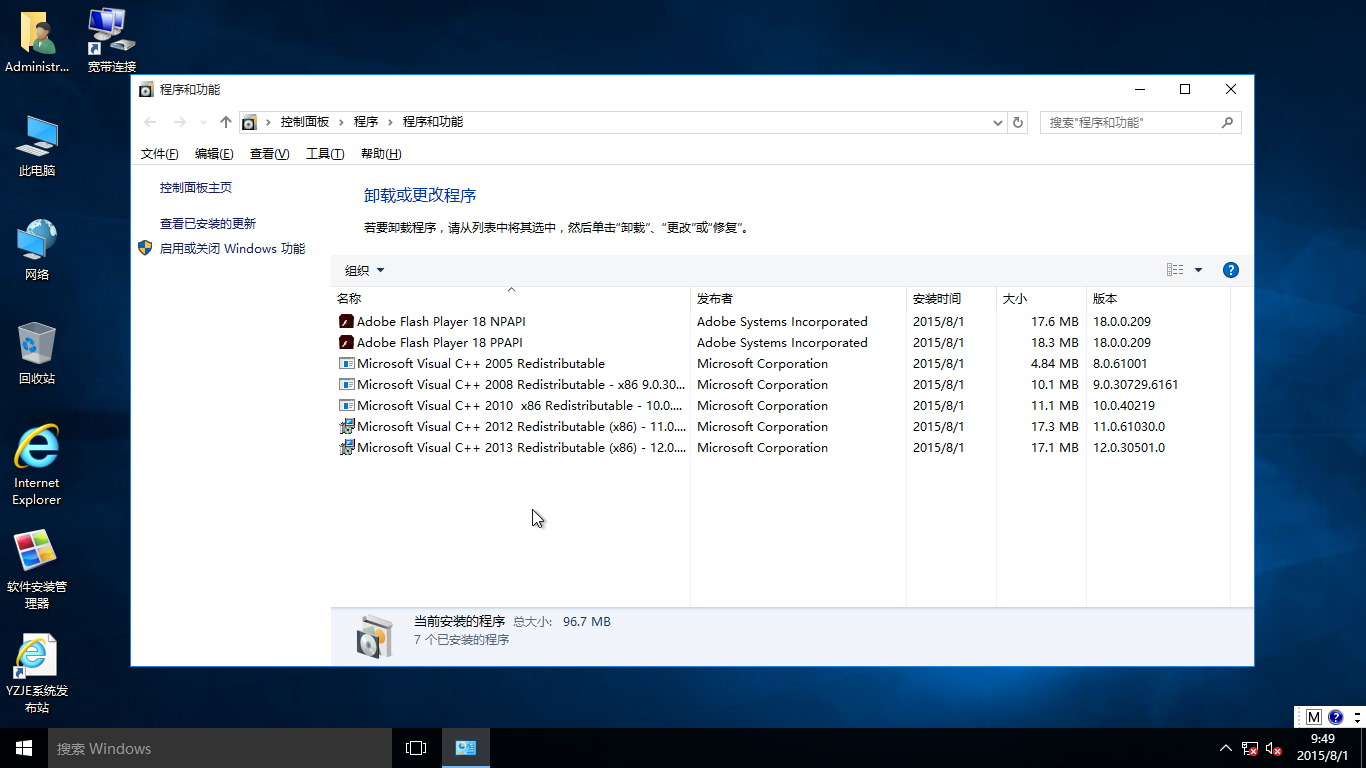Image resolution: width=1366 pixels, height=768 pixels.
Task: Open 软件安装管理器 desktop icon
Action: point(37,570)
